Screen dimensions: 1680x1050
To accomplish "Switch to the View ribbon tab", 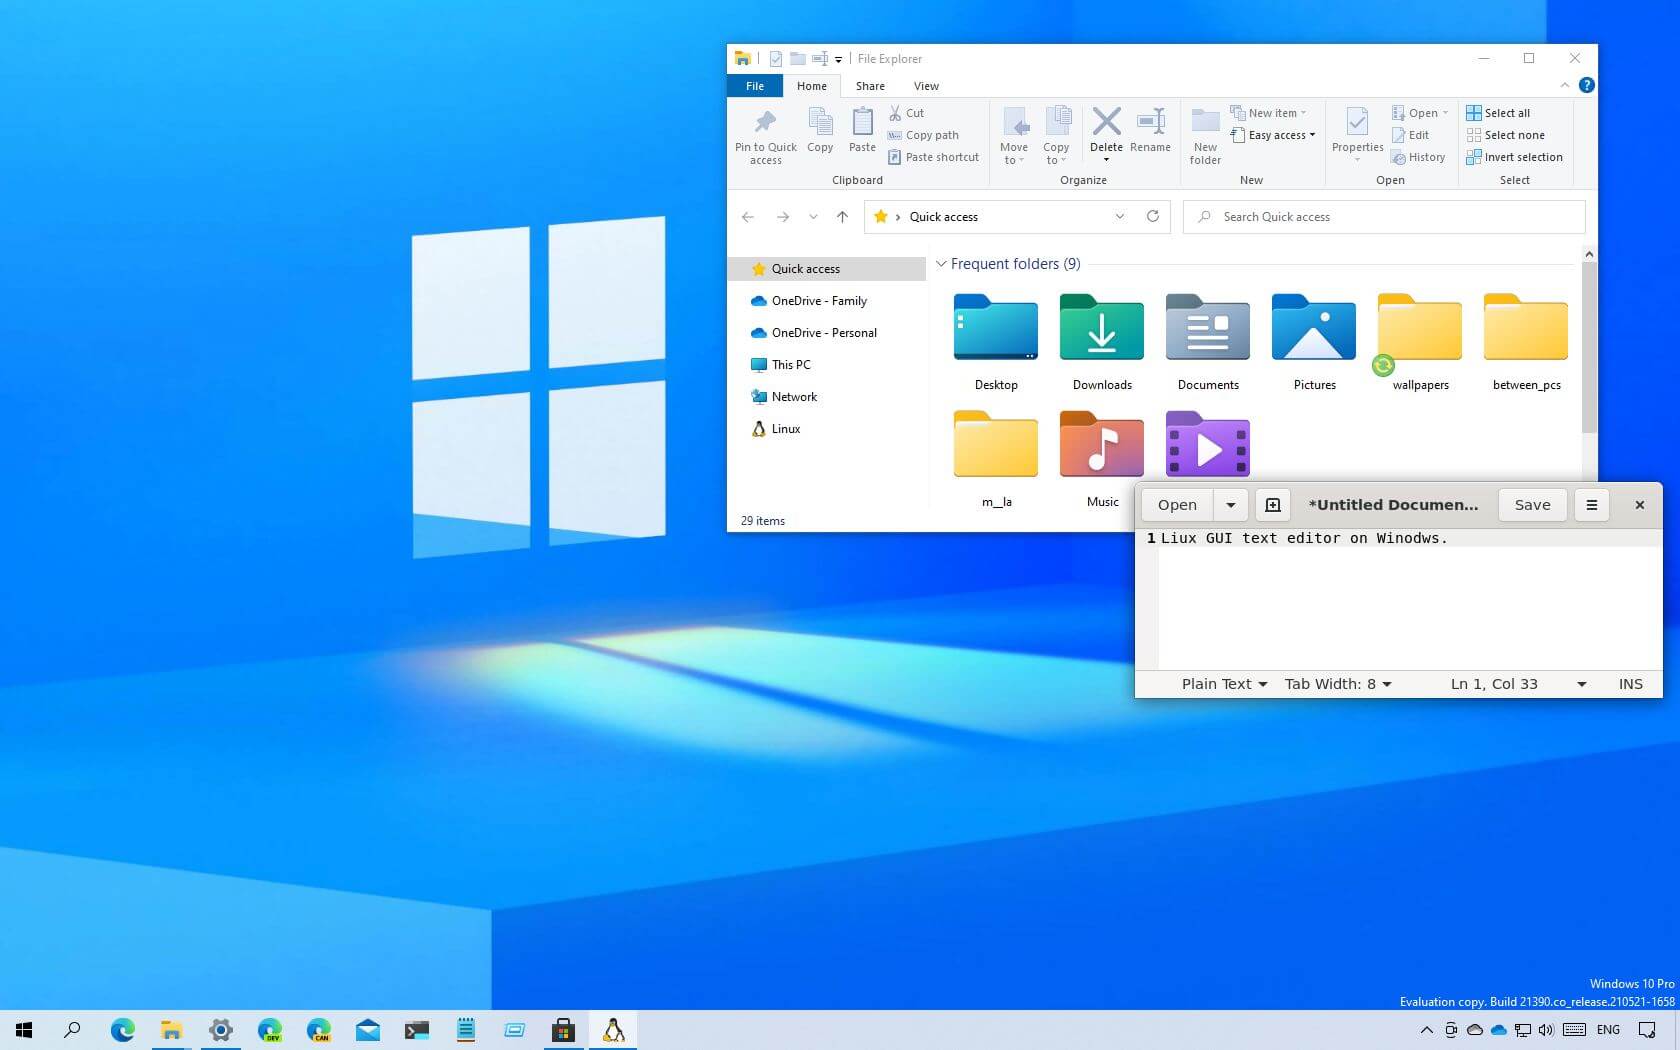I will (925, 86).
